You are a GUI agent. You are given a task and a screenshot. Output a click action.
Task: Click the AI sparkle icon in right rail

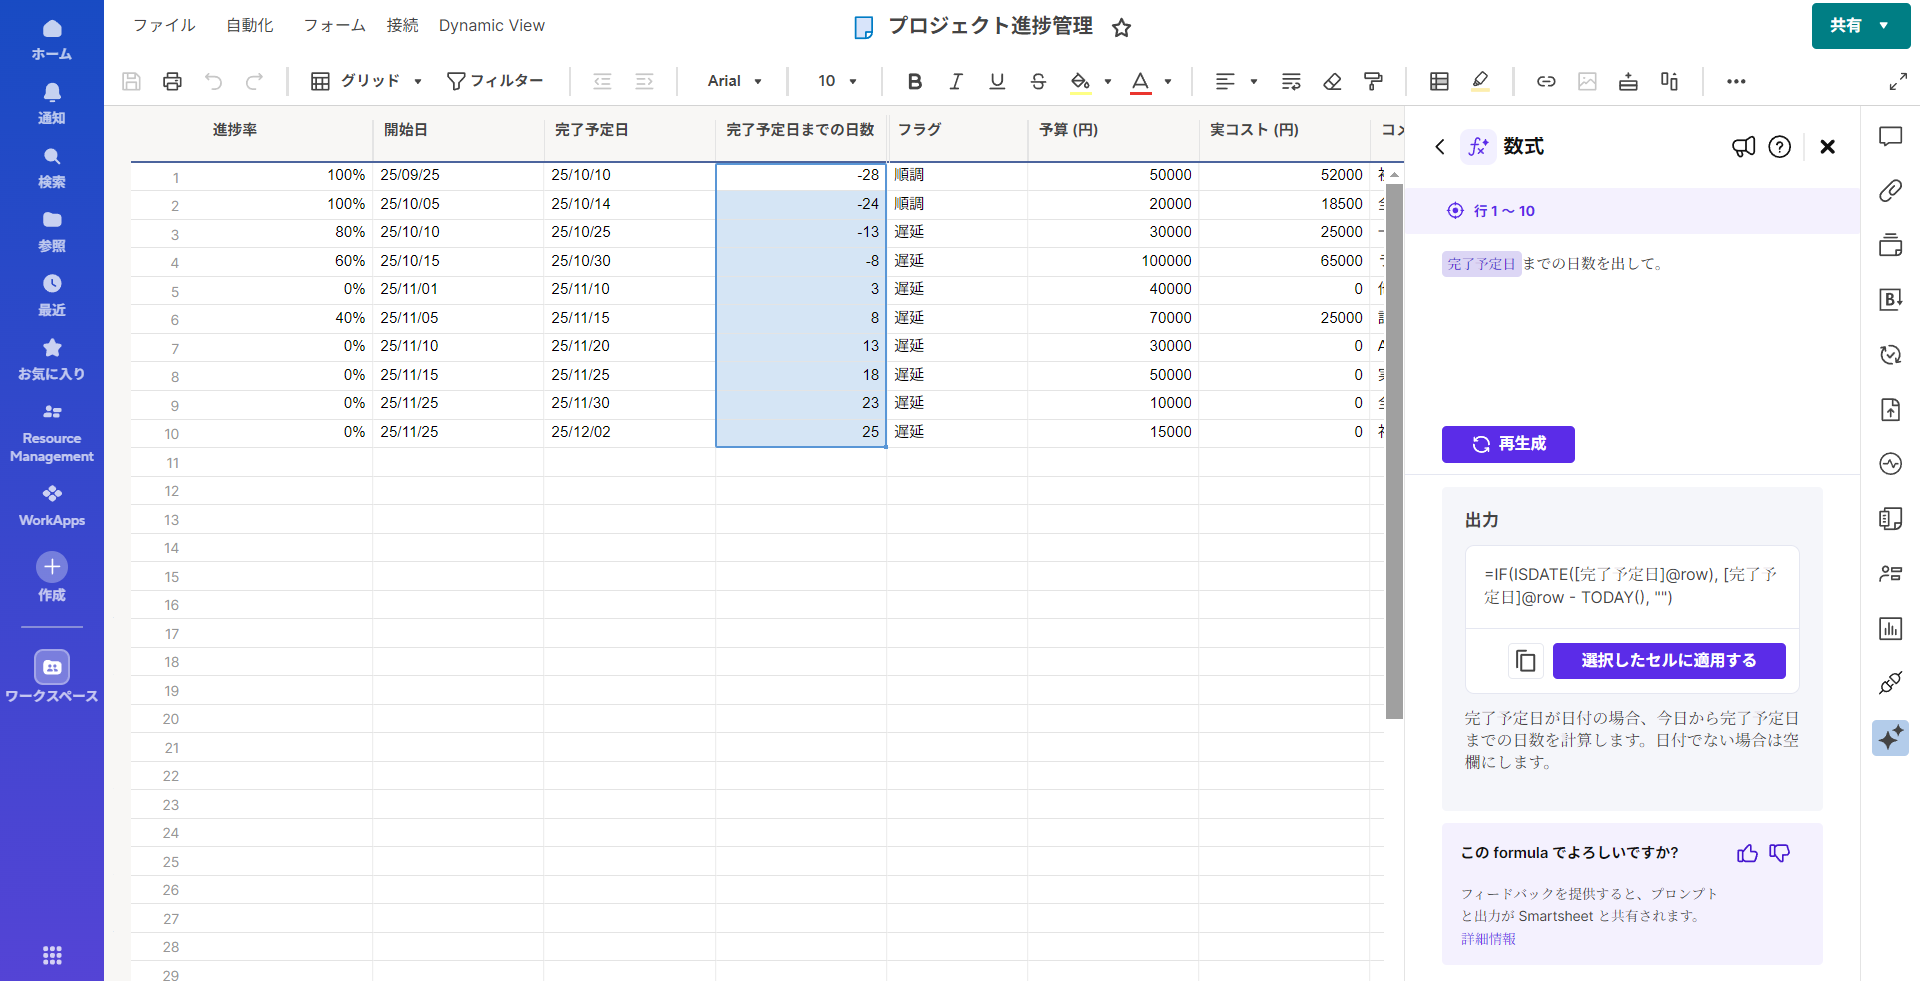(1890, 738)
